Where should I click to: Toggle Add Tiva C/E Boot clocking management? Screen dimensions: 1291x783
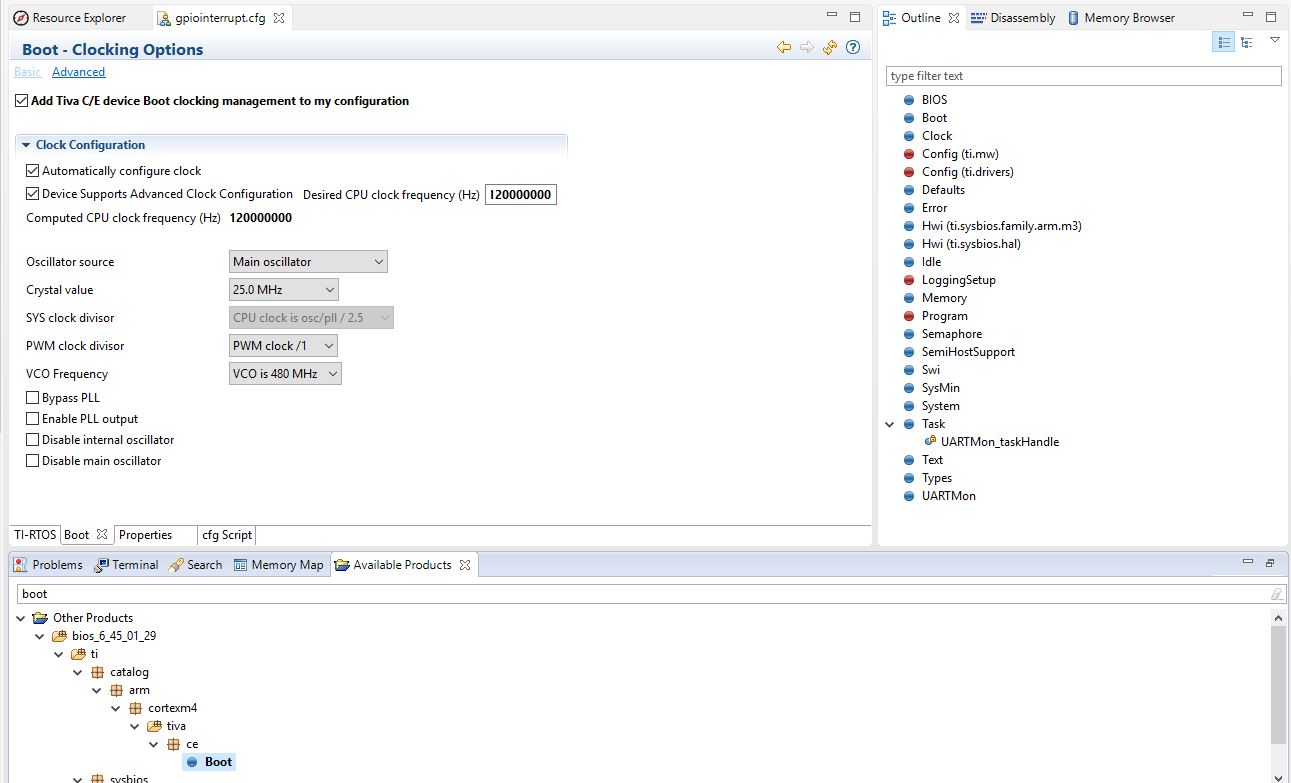(22, 101)
